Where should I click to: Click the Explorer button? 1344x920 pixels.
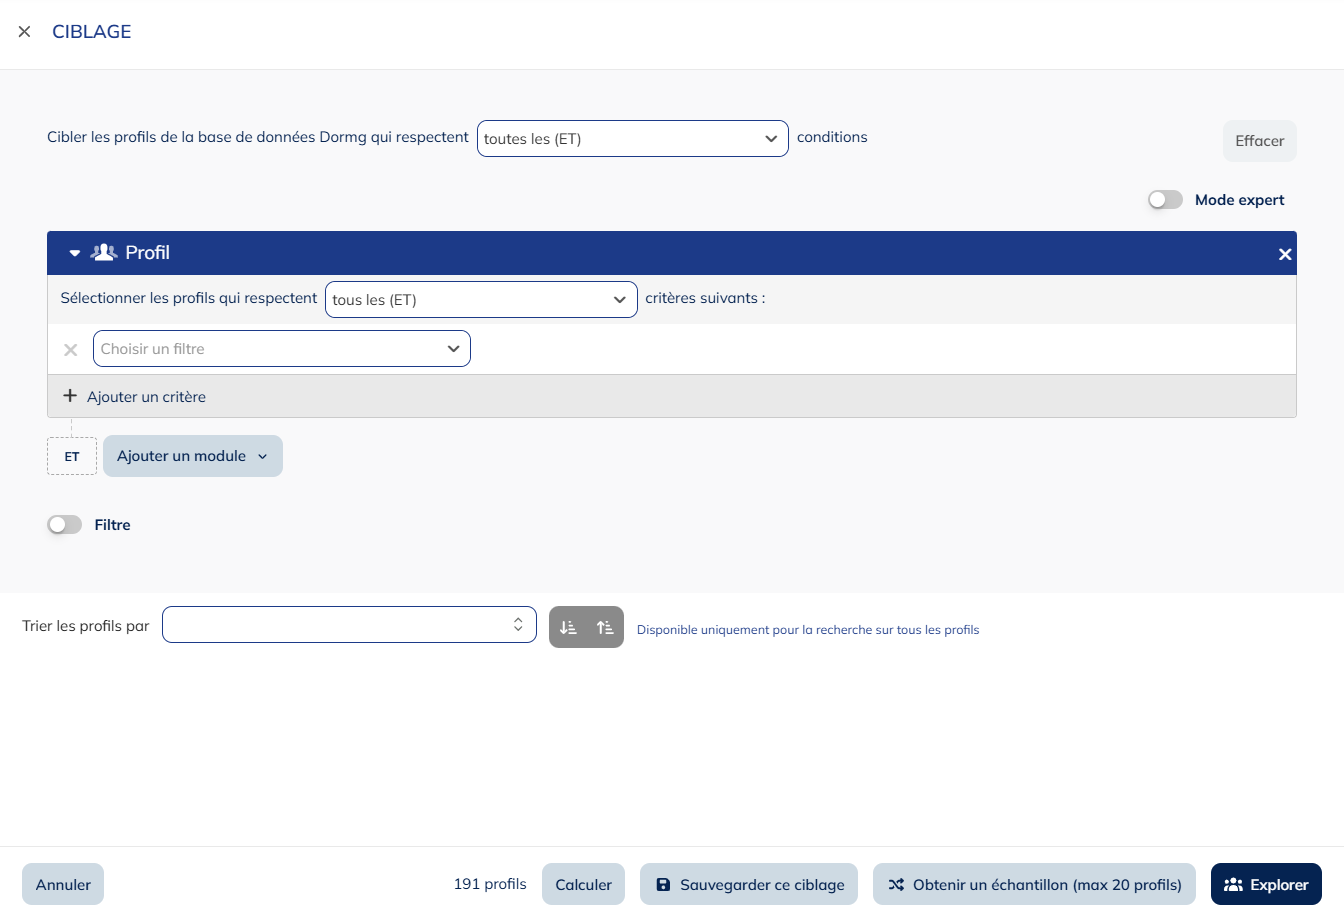[x=1266, y=885]
